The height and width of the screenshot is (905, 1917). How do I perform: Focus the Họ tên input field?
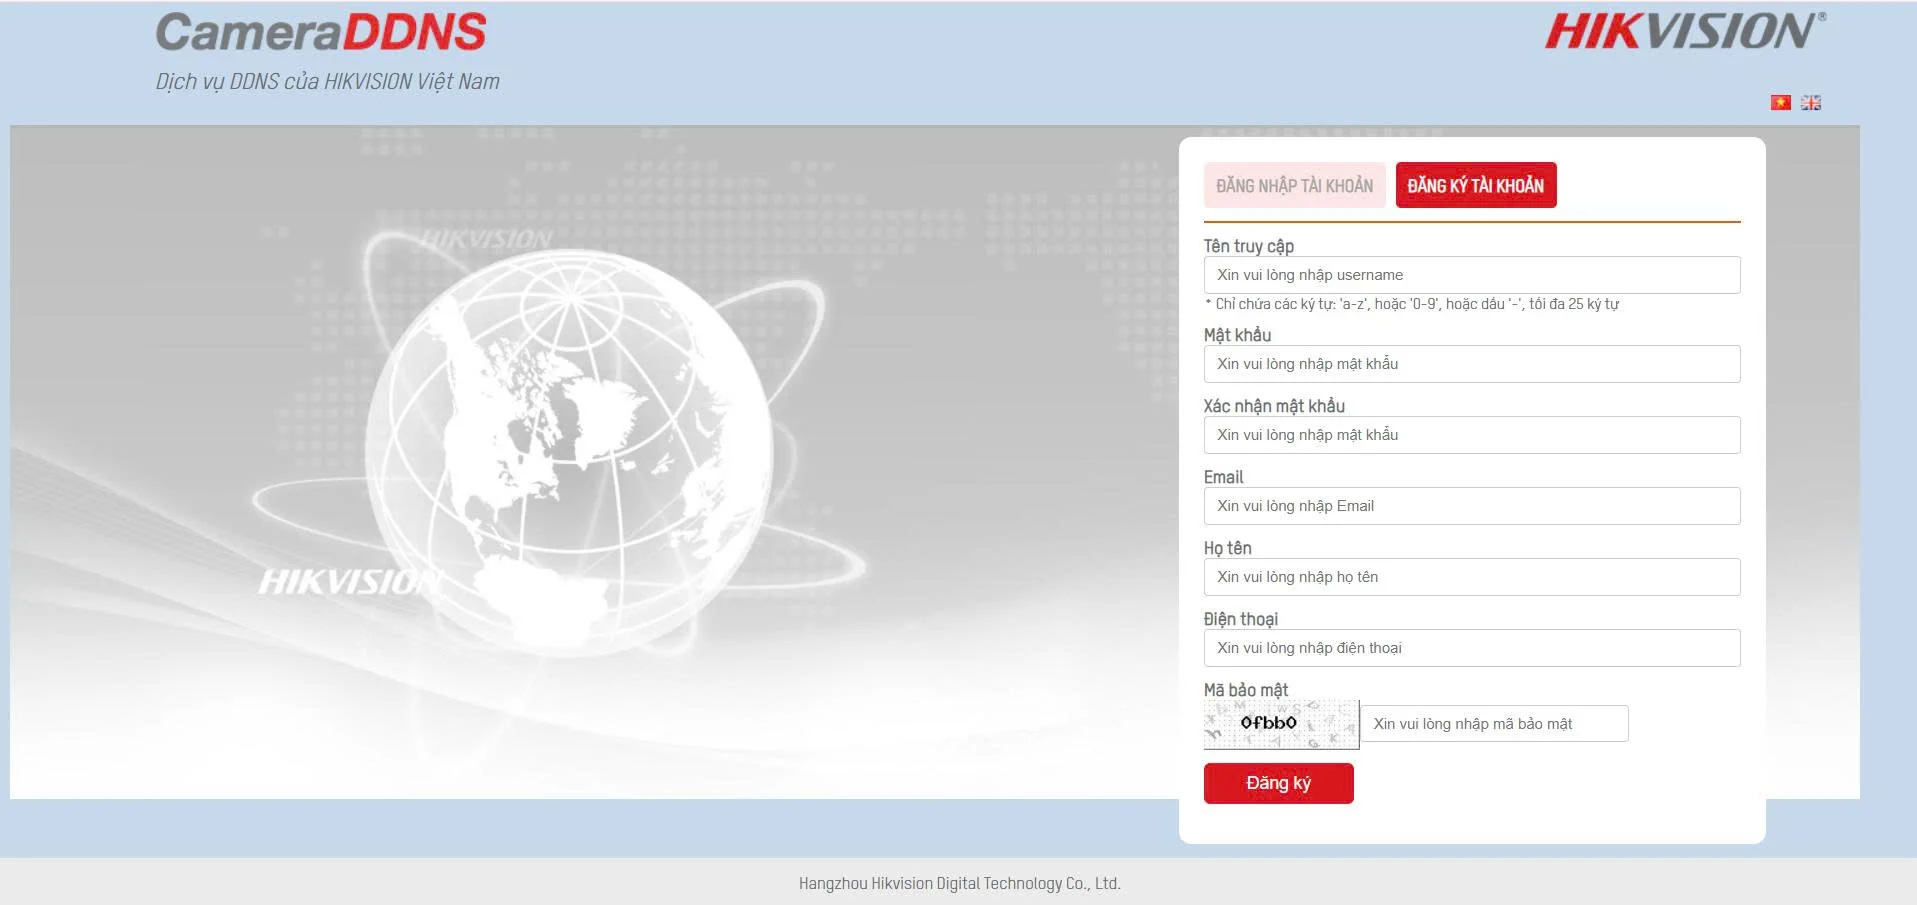1472,577
